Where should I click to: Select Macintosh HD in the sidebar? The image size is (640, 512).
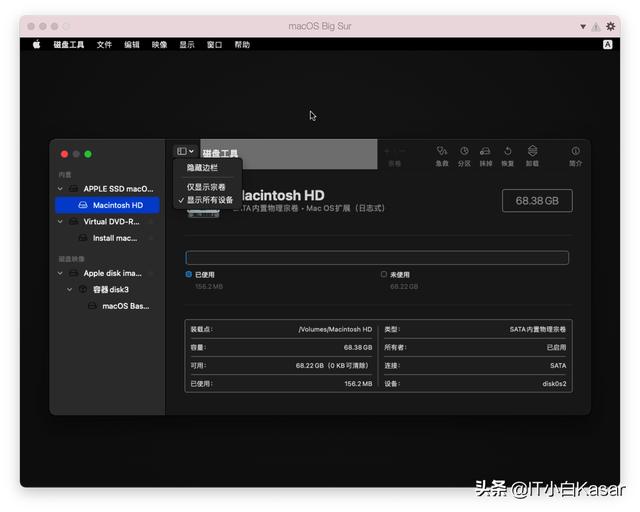[x=107, y=205]
